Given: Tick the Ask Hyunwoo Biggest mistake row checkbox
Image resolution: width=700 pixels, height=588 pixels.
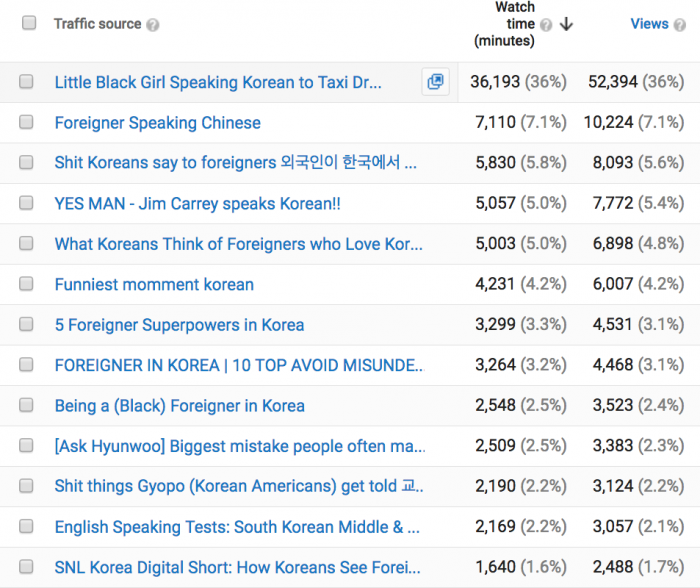Looking at the screenshot, I should pos(26,445).
